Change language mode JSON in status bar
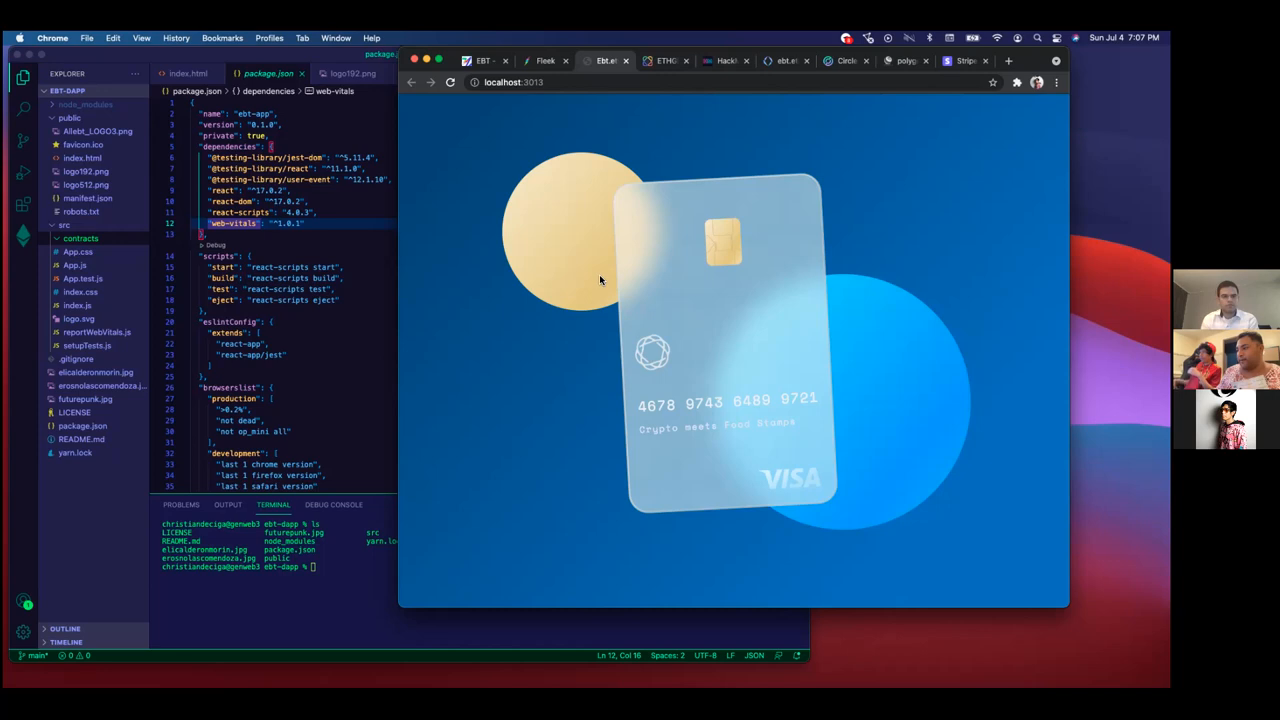The width and height of the screenshot is (1280, 720). tap(755, 656)
